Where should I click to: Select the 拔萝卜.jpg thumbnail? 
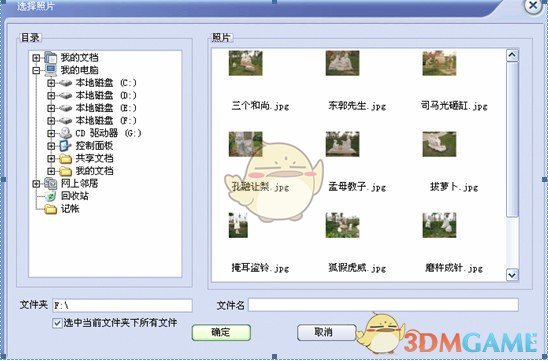439,144
